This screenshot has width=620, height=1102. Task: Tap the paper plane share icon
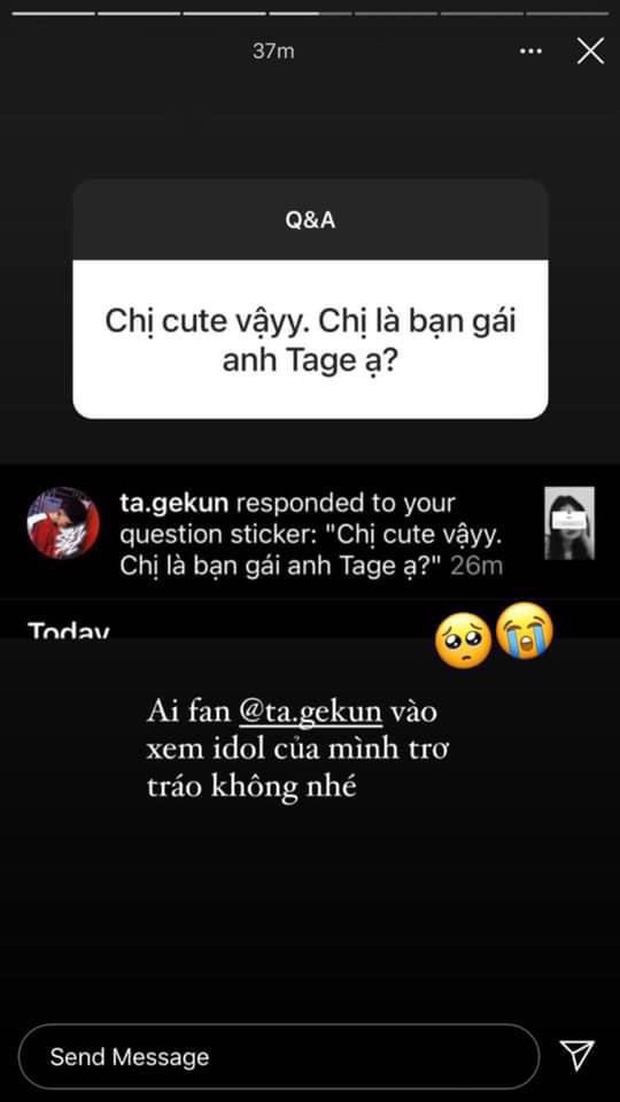(x=576, y=1056)
